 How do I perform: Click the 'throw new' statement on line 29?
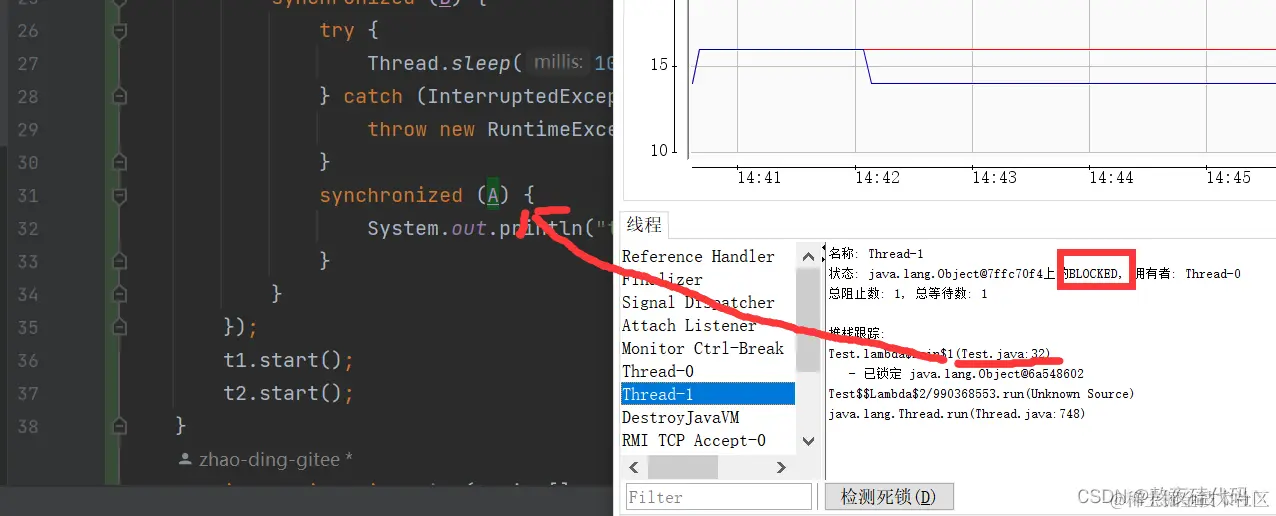[x=421, y=129]
